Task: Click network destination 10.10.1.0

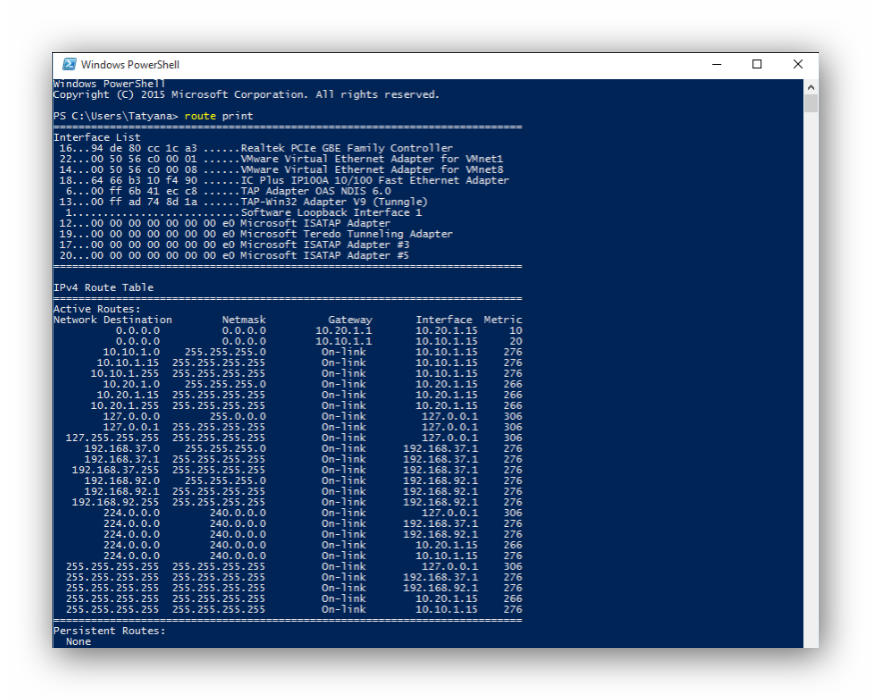Action: (131, 352)
